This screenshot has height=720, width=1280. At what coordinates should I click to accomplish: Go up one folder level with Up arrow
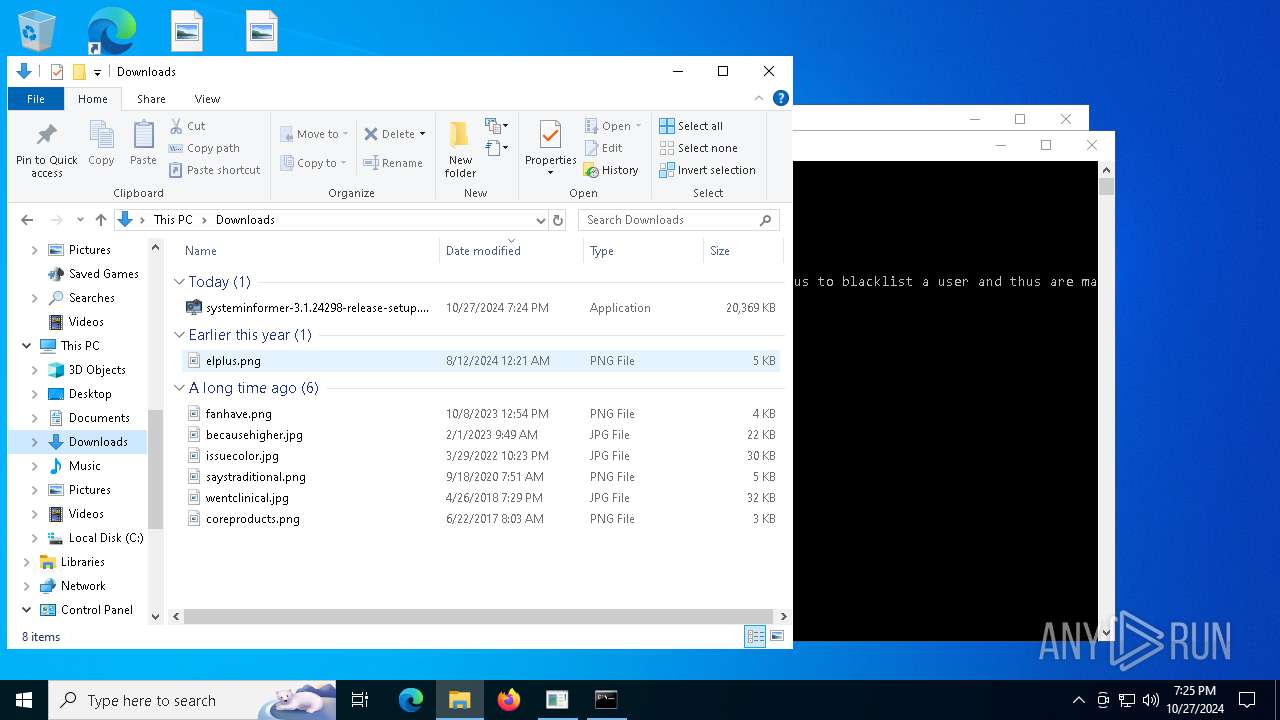101,220
